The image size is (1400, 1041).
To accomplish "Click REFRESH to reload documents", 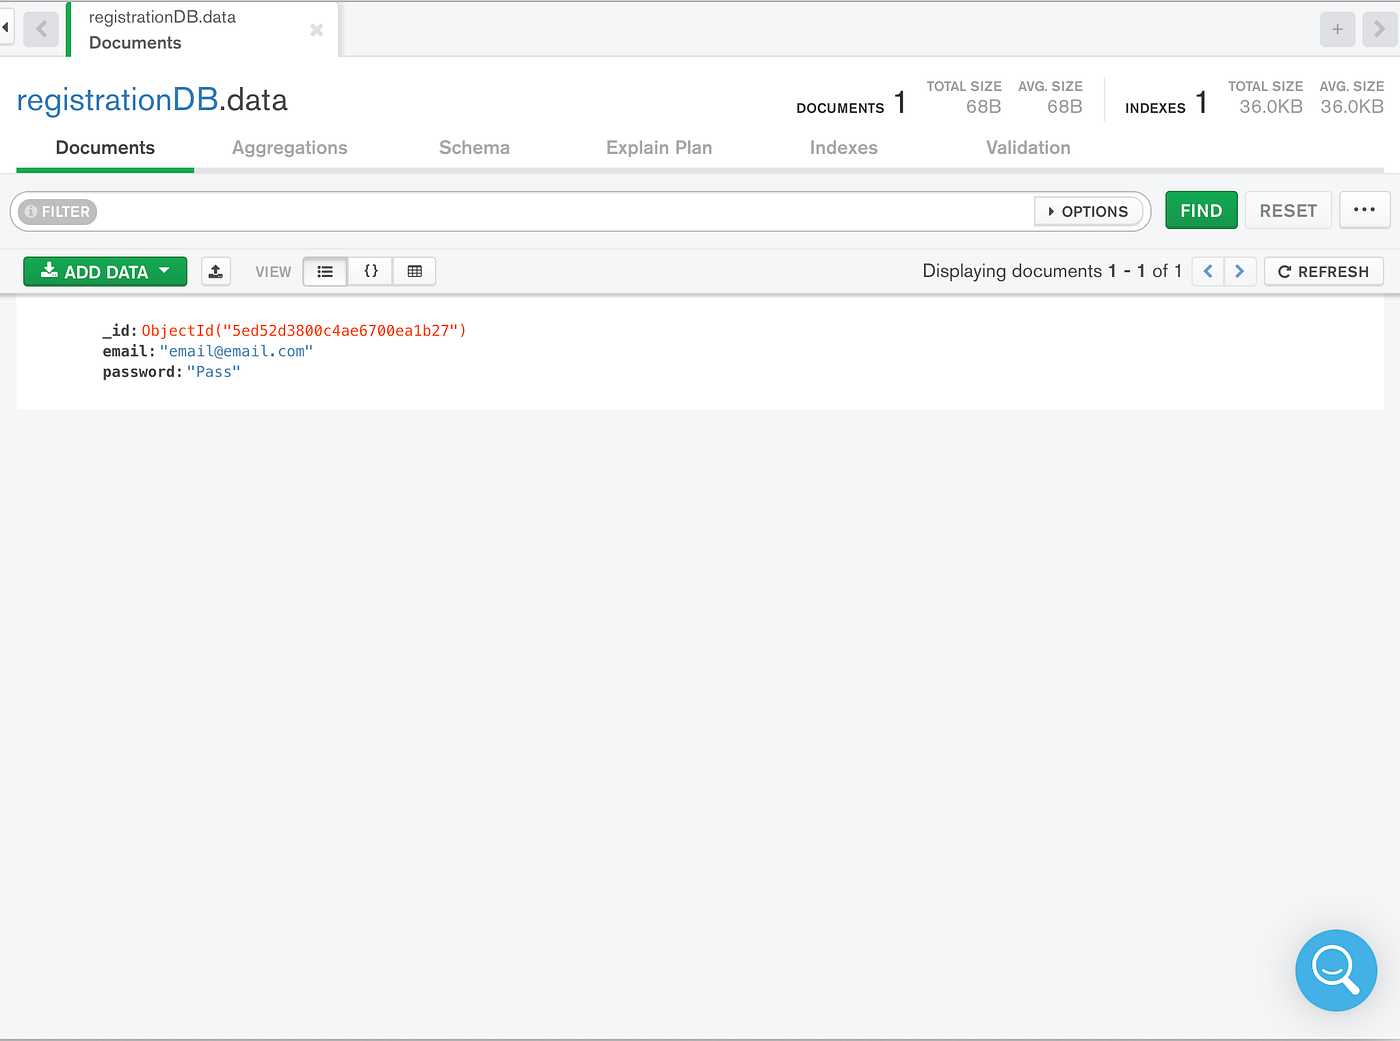I will pyautogui.click(x=1323, y=271).
